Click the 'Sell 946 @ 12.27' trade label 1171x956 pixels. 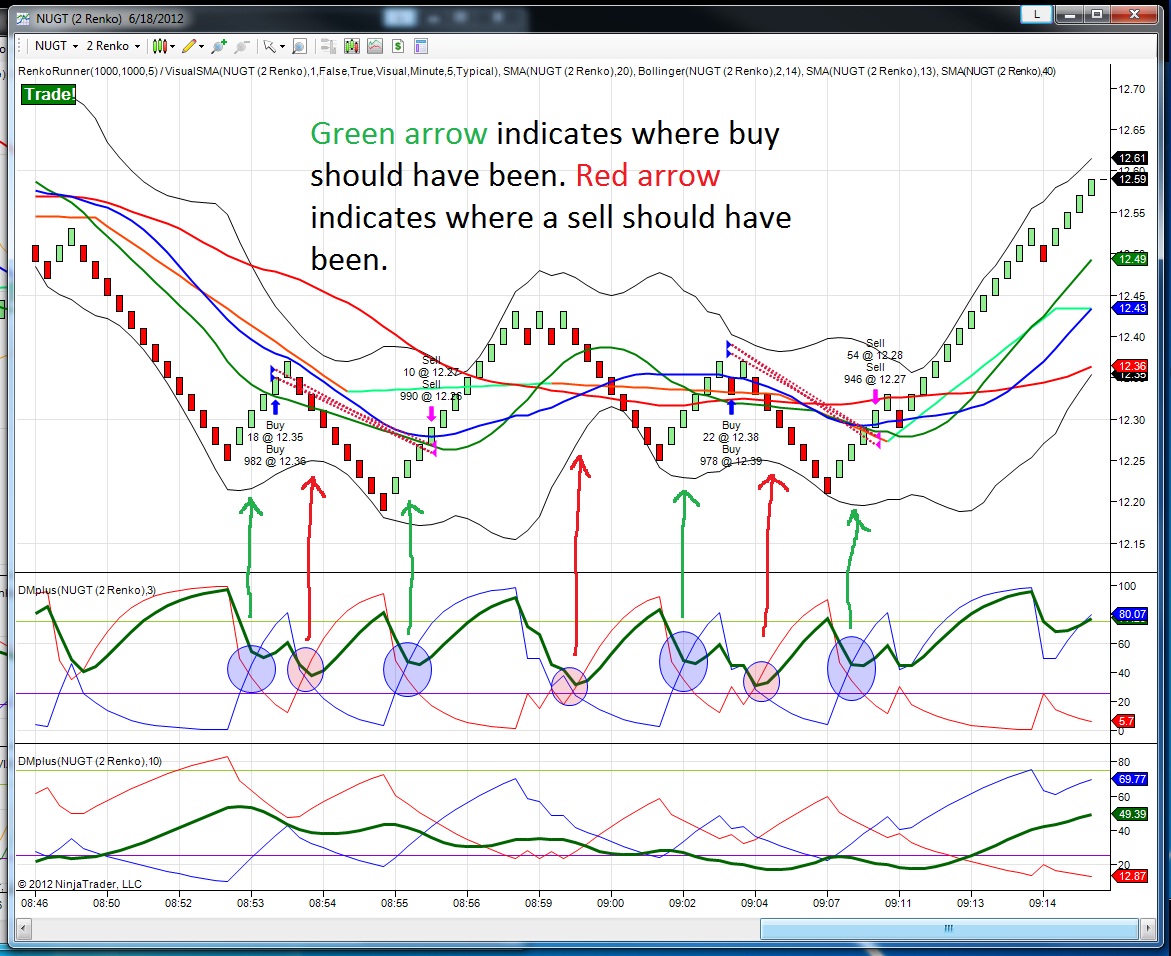pos(875,373)
